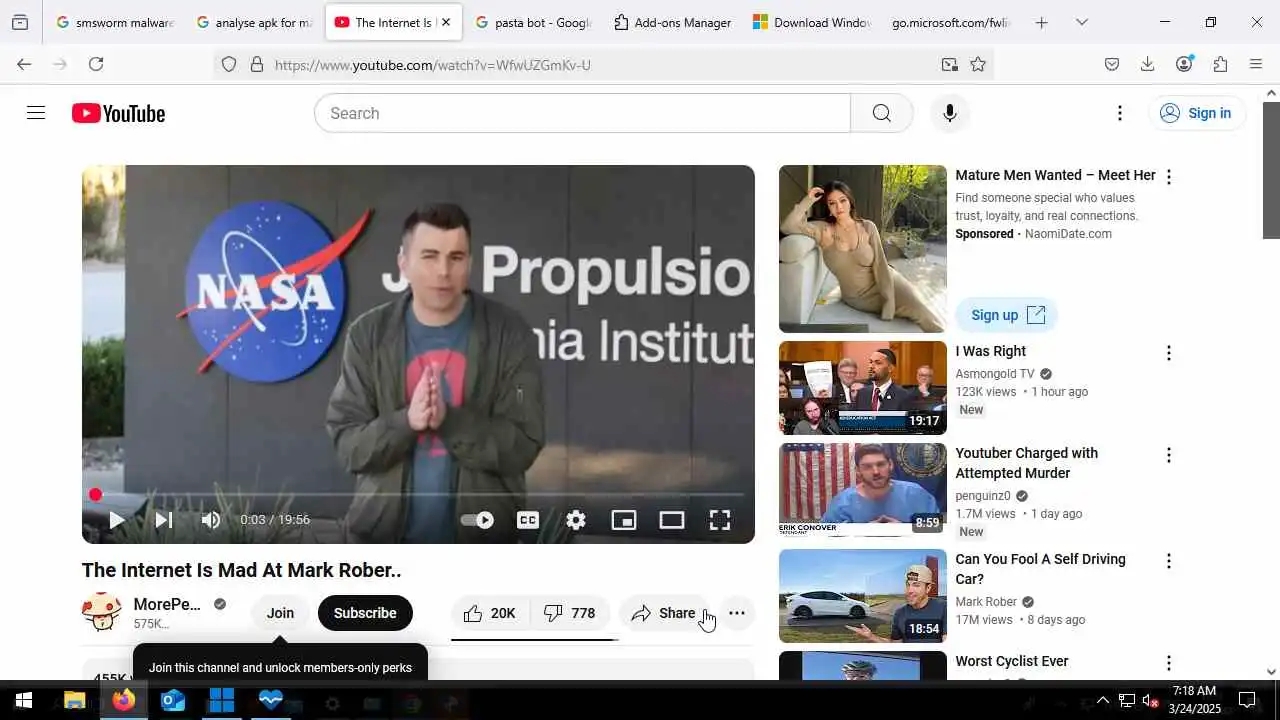
Task: Open YouTube settings three-dot menu
Action: tap(1120, 113)
